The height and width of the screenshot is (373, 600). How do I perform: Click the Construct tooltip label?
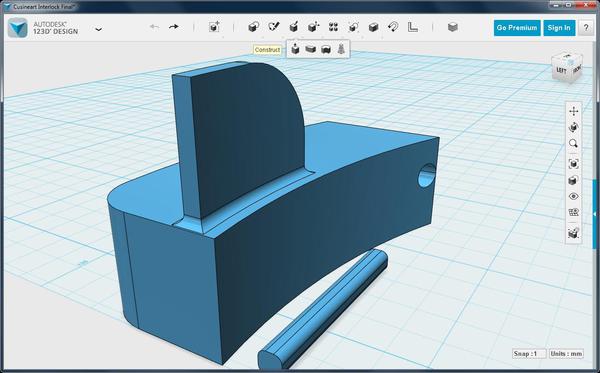point(267,50)
